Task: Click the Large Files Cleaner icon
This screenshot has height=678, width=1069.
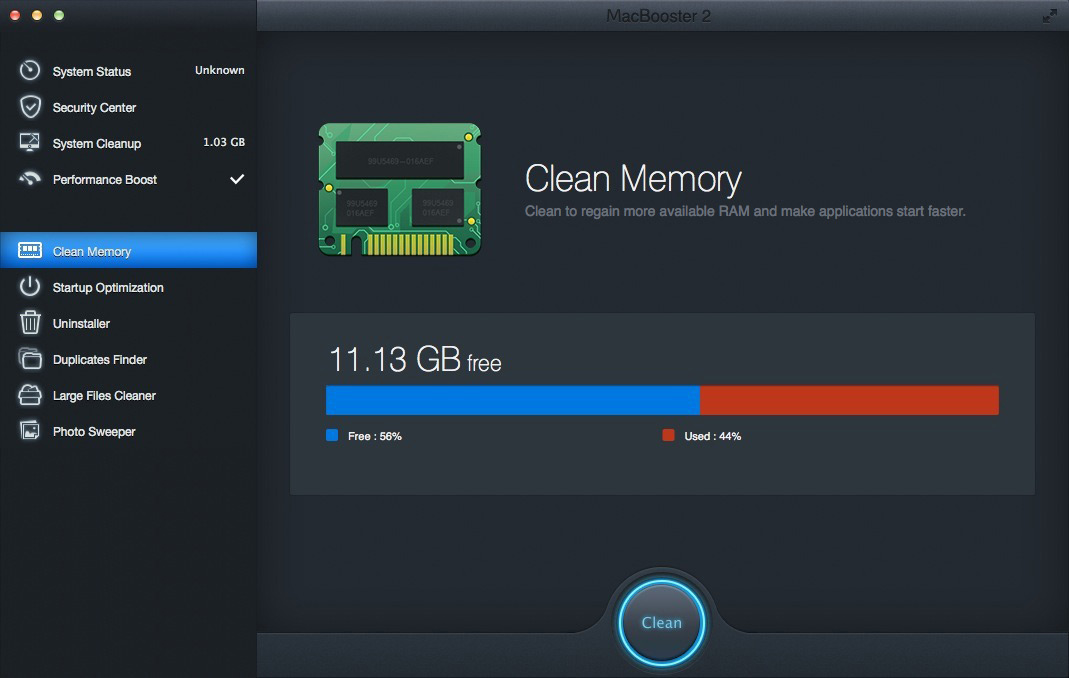Action: [30, 395]
